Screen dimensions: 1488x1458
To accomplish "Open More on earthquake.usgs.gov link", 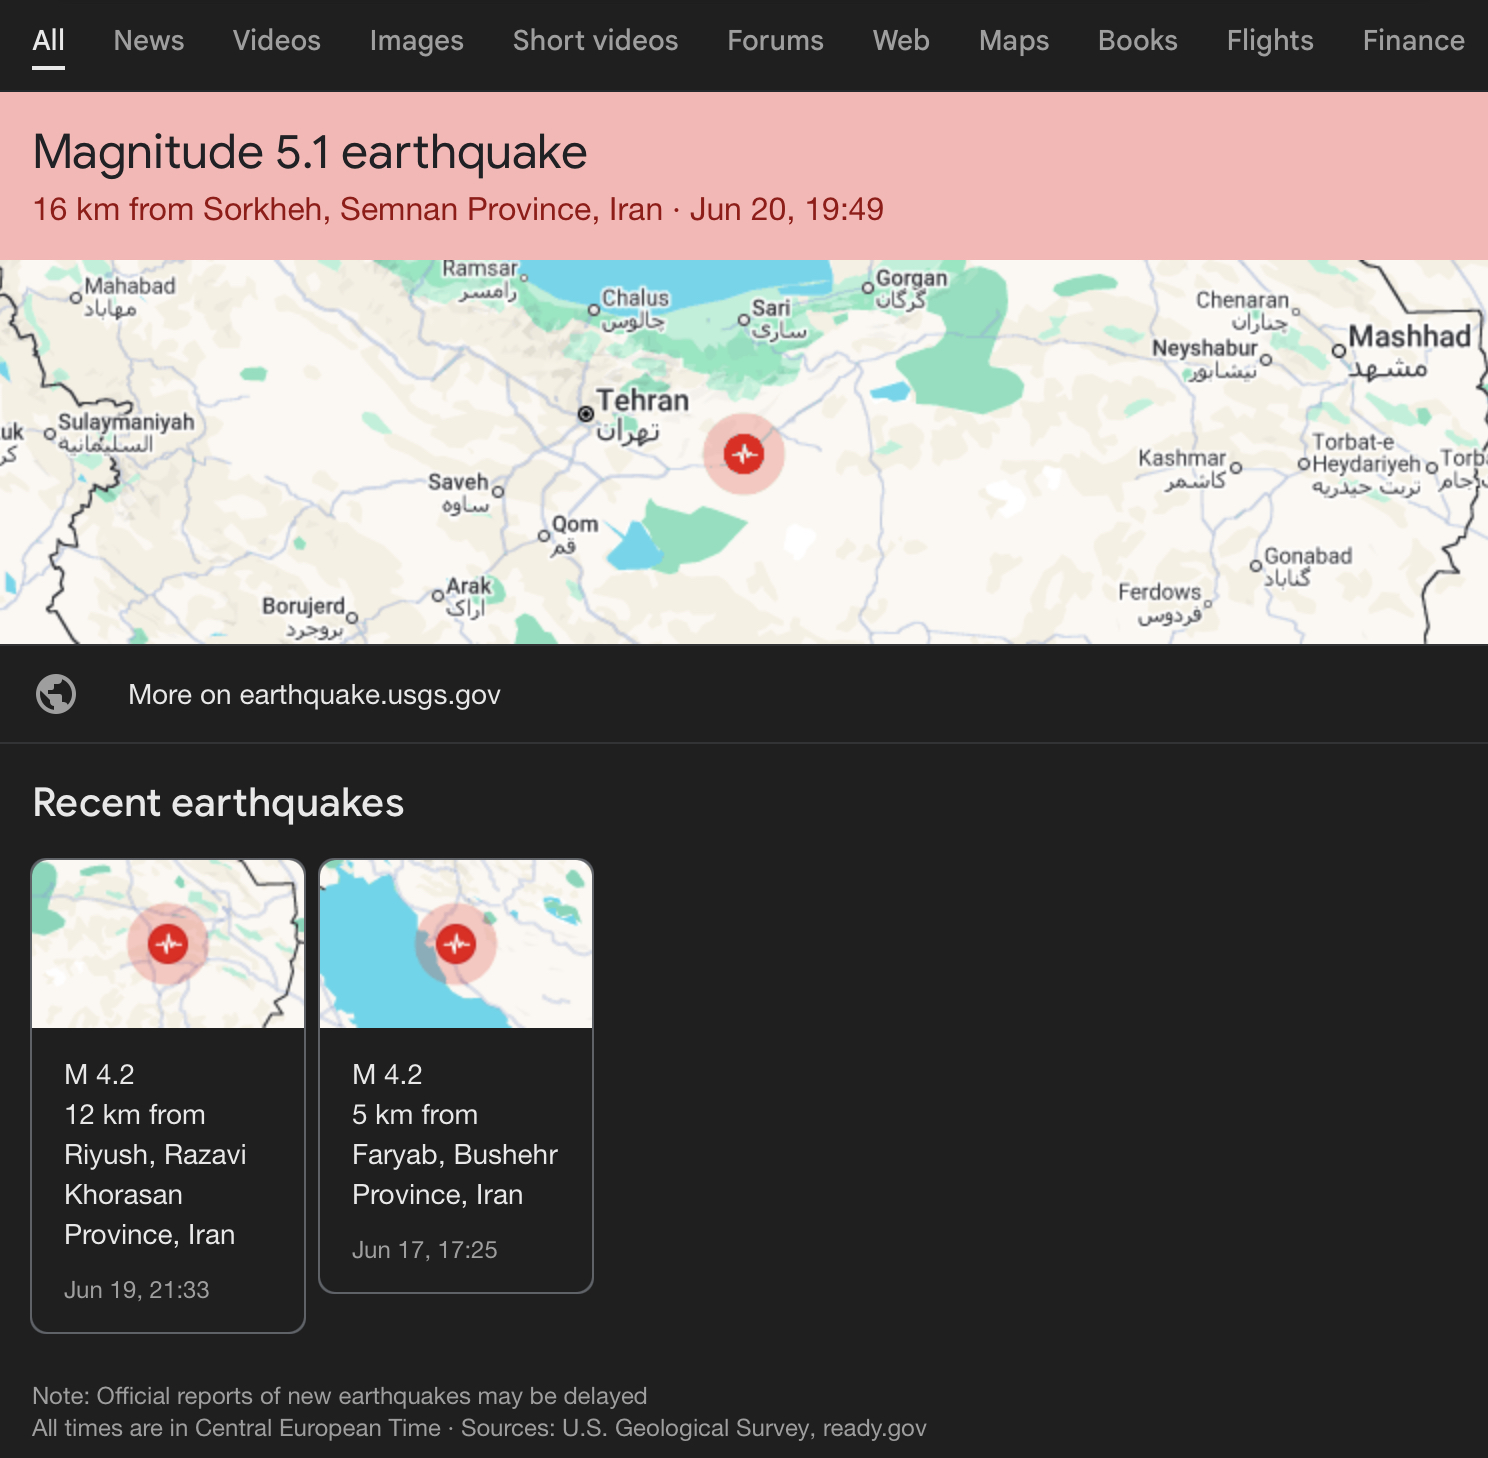I will tap(314, 695).
